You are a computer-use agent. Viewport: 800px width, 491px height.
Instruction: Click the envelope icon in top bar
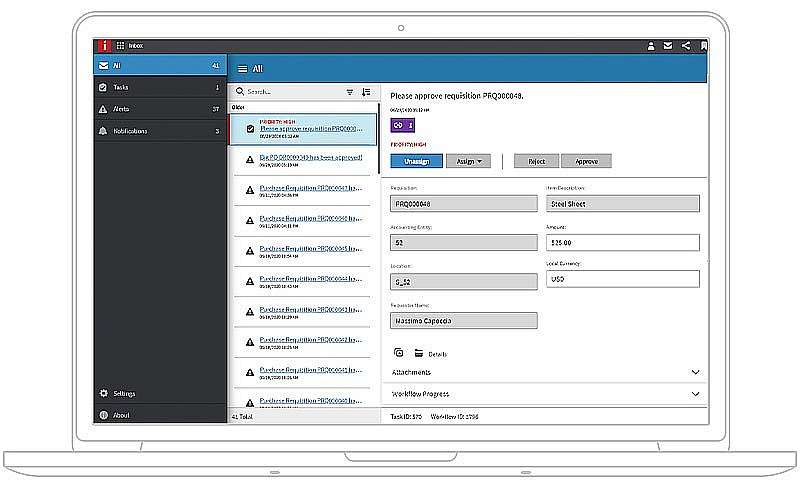pos(667,46)
